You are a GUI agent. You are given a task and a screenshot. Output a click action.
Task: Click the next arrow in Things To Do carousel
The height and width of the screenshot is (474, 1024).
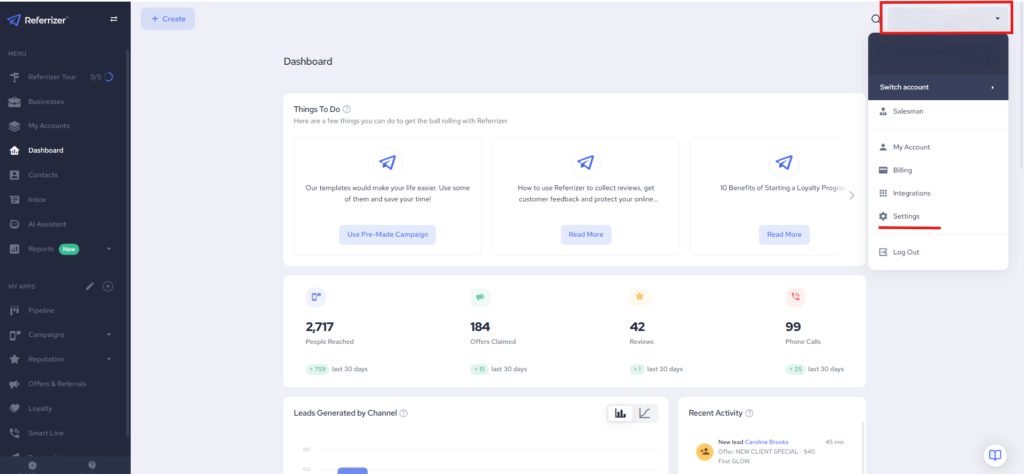pyautogui.click(x=852, y=195)
